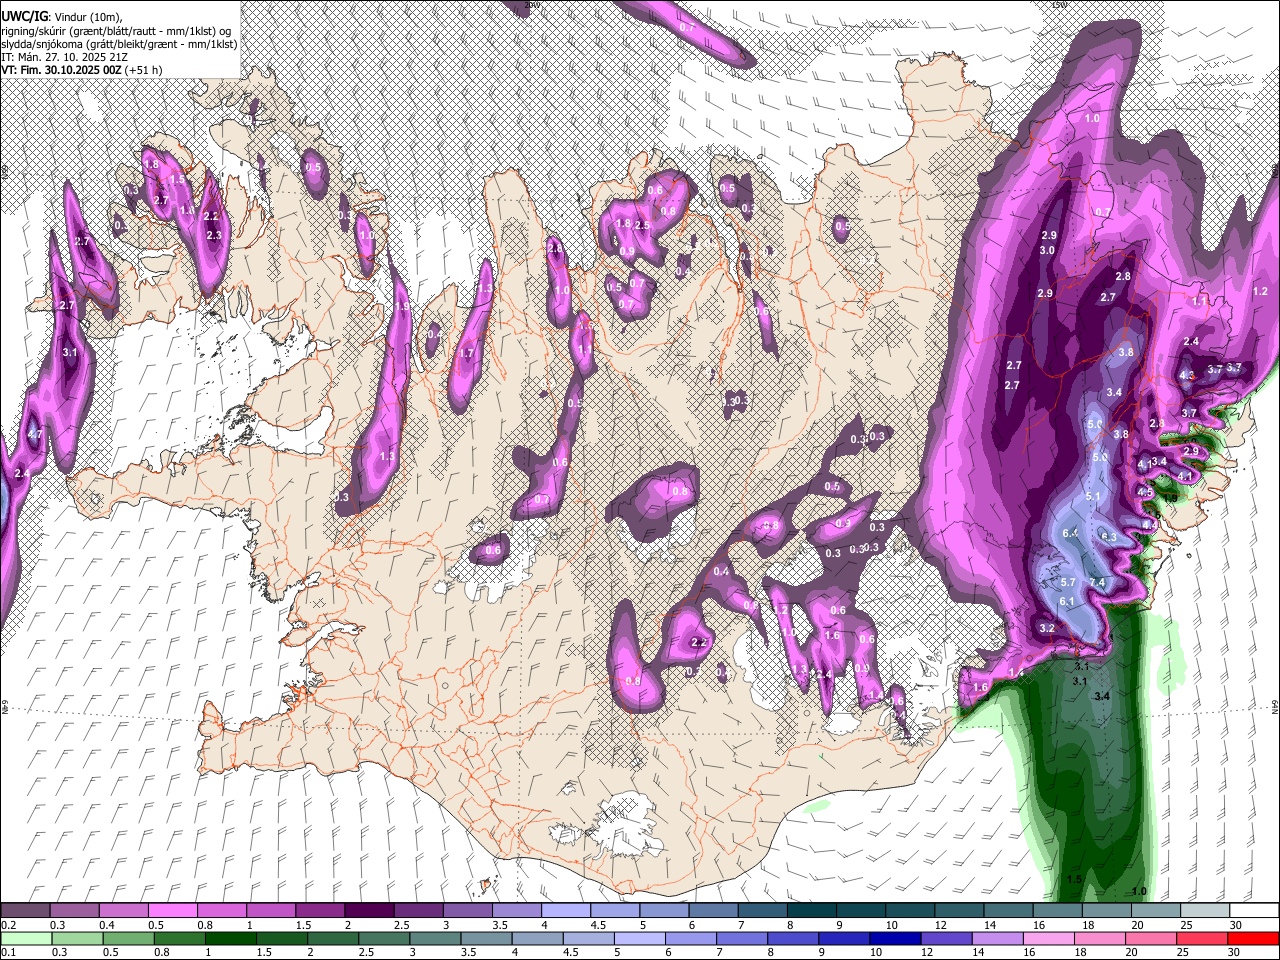The image size is (1280, 960).
Task: Click the VT: Fim. 30.10.2025 00Z valid time
Action: point(61,70)
